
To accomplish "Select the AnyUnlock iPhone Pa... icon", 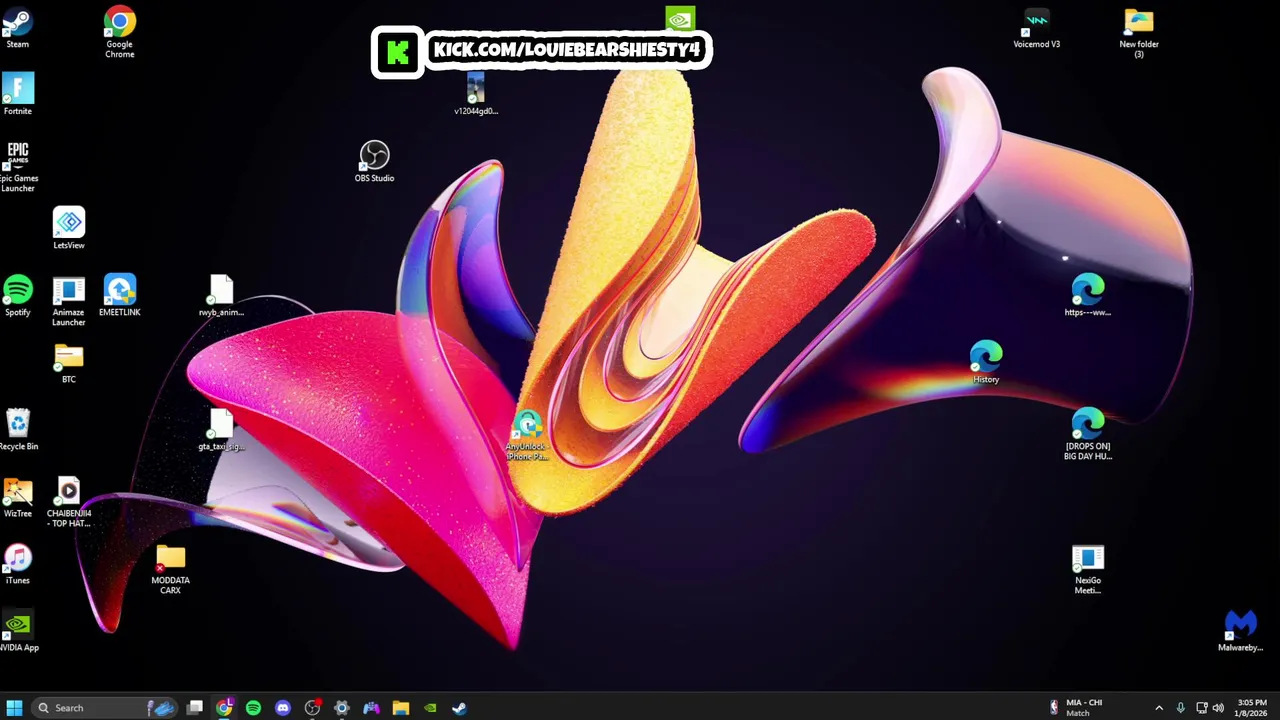I will (x=527, y=435).
